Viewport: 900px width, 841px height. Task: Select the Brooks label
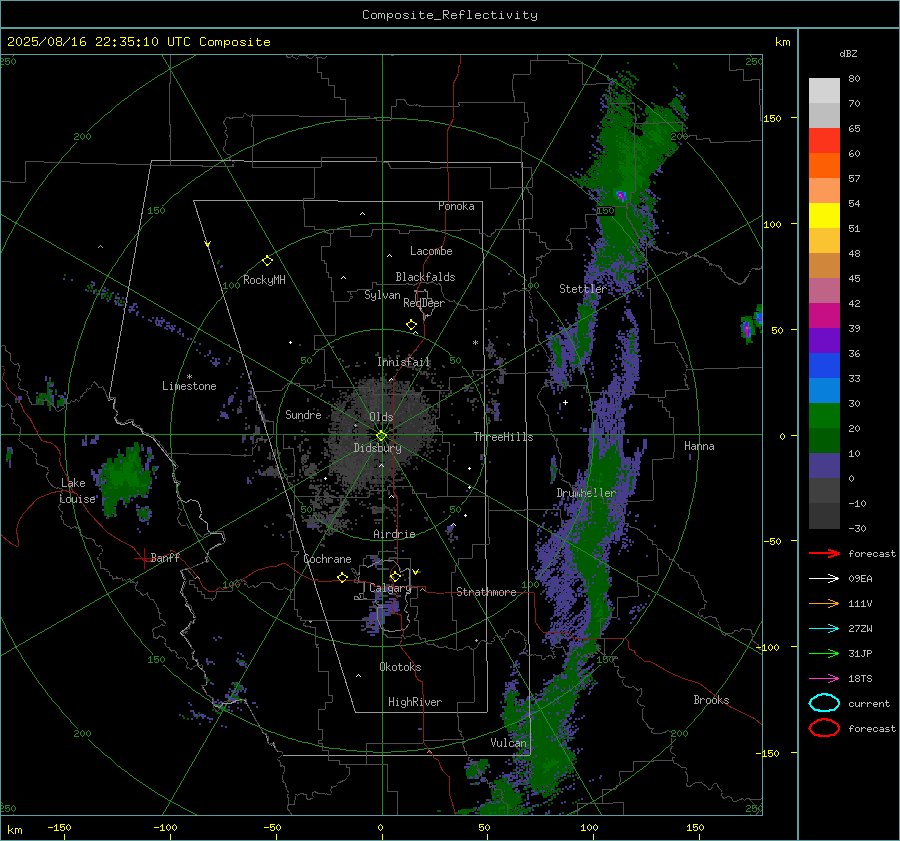pyautogui.click(x=711, y=700)
